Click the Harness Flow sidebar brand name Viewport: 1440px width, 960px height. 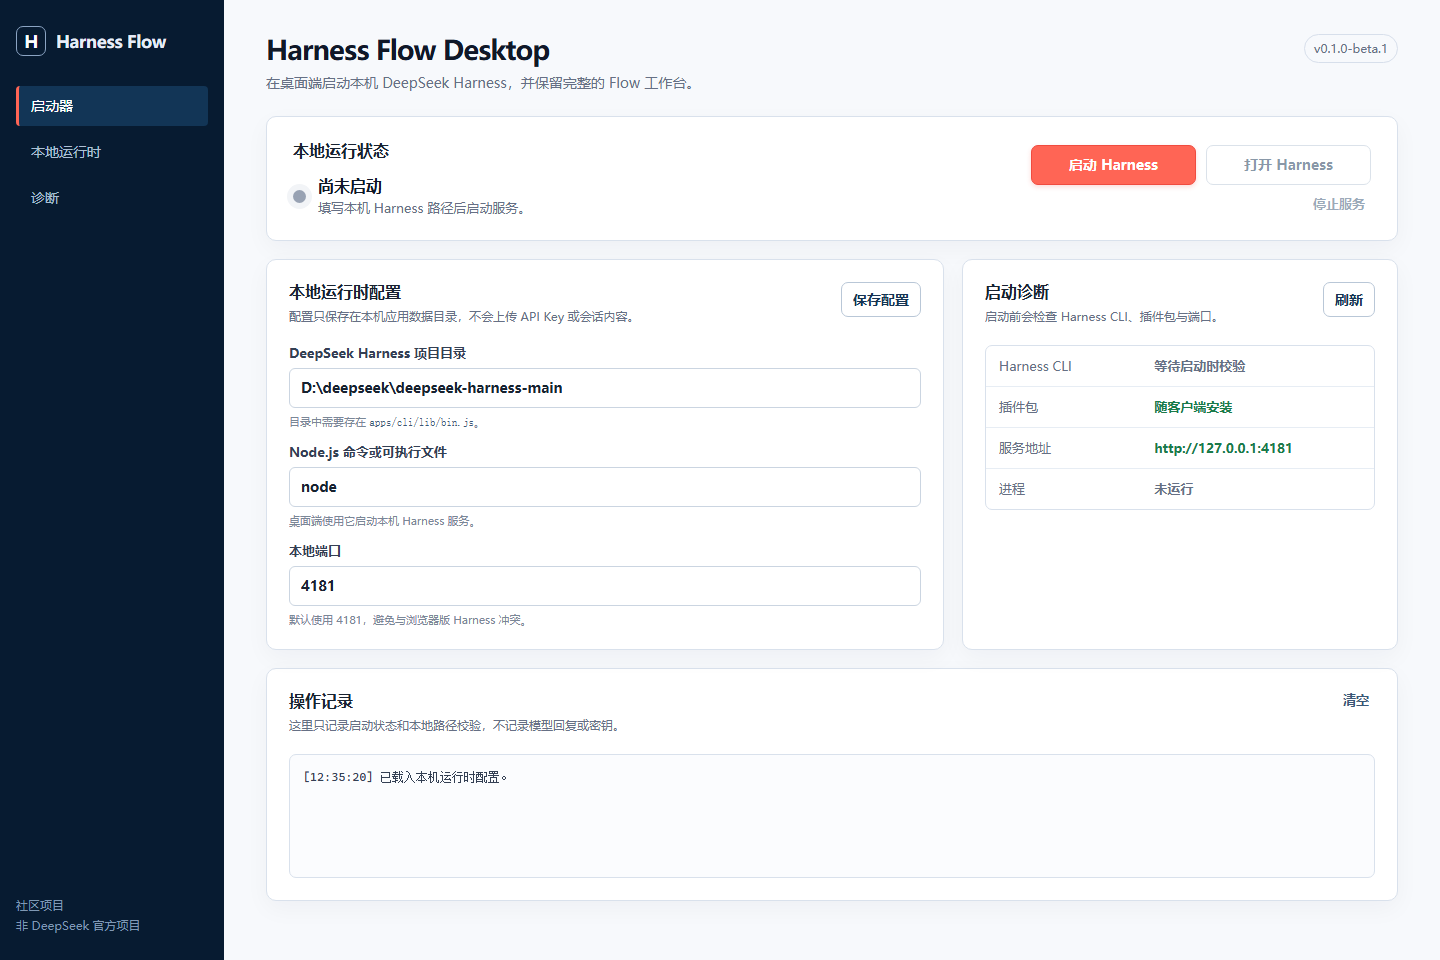pyautogui.click(x=111, y=42)
